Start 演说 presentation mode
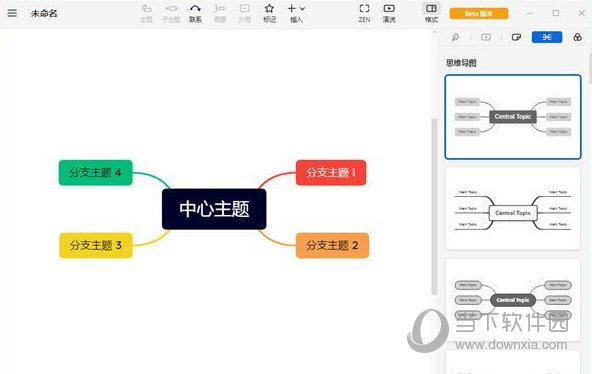The image size is (592, 374). point(389,13)
